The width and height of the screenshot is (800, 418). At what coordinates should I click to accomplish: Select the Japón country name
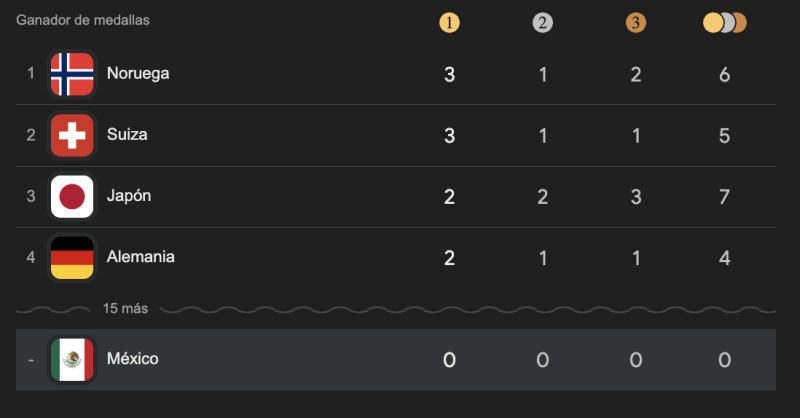[129, 196]
